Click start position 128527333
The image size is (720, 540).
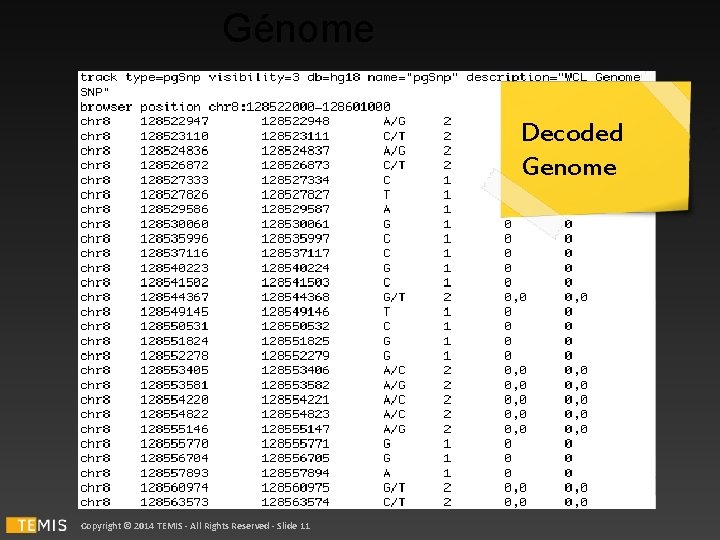[x=174, y=180]
